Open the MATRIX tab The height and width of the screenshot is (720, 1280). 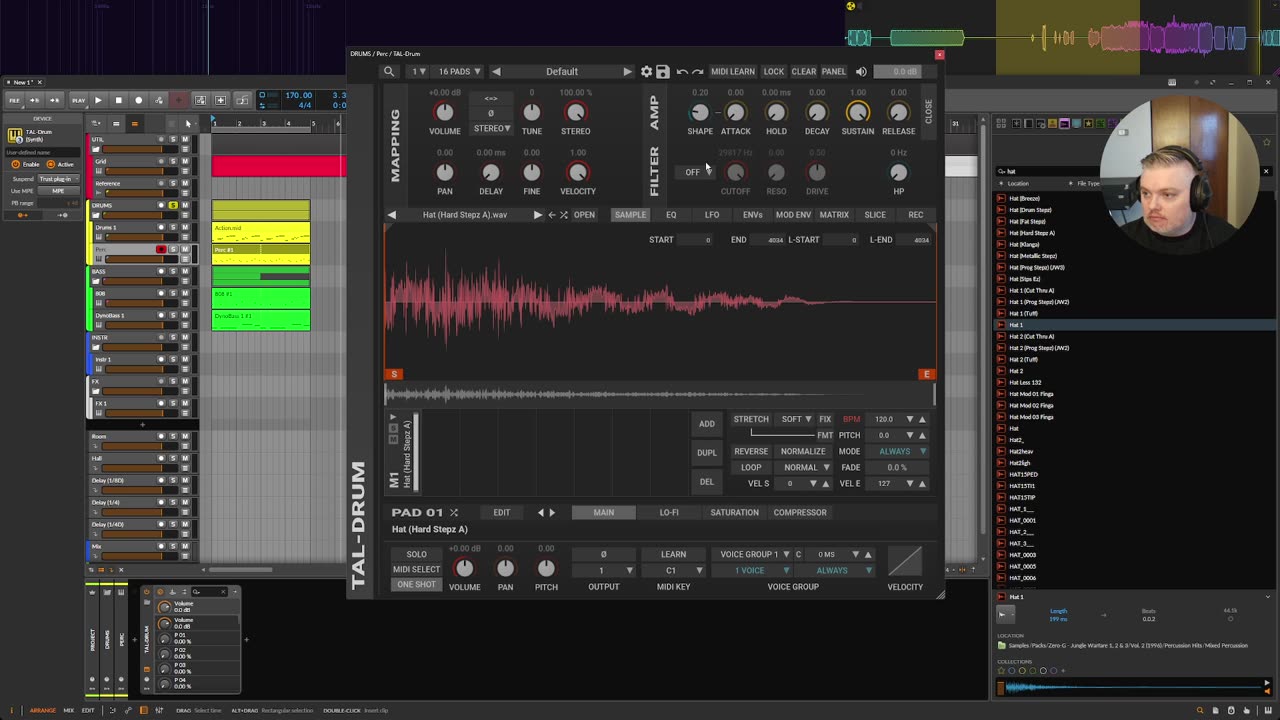(834, 215)
